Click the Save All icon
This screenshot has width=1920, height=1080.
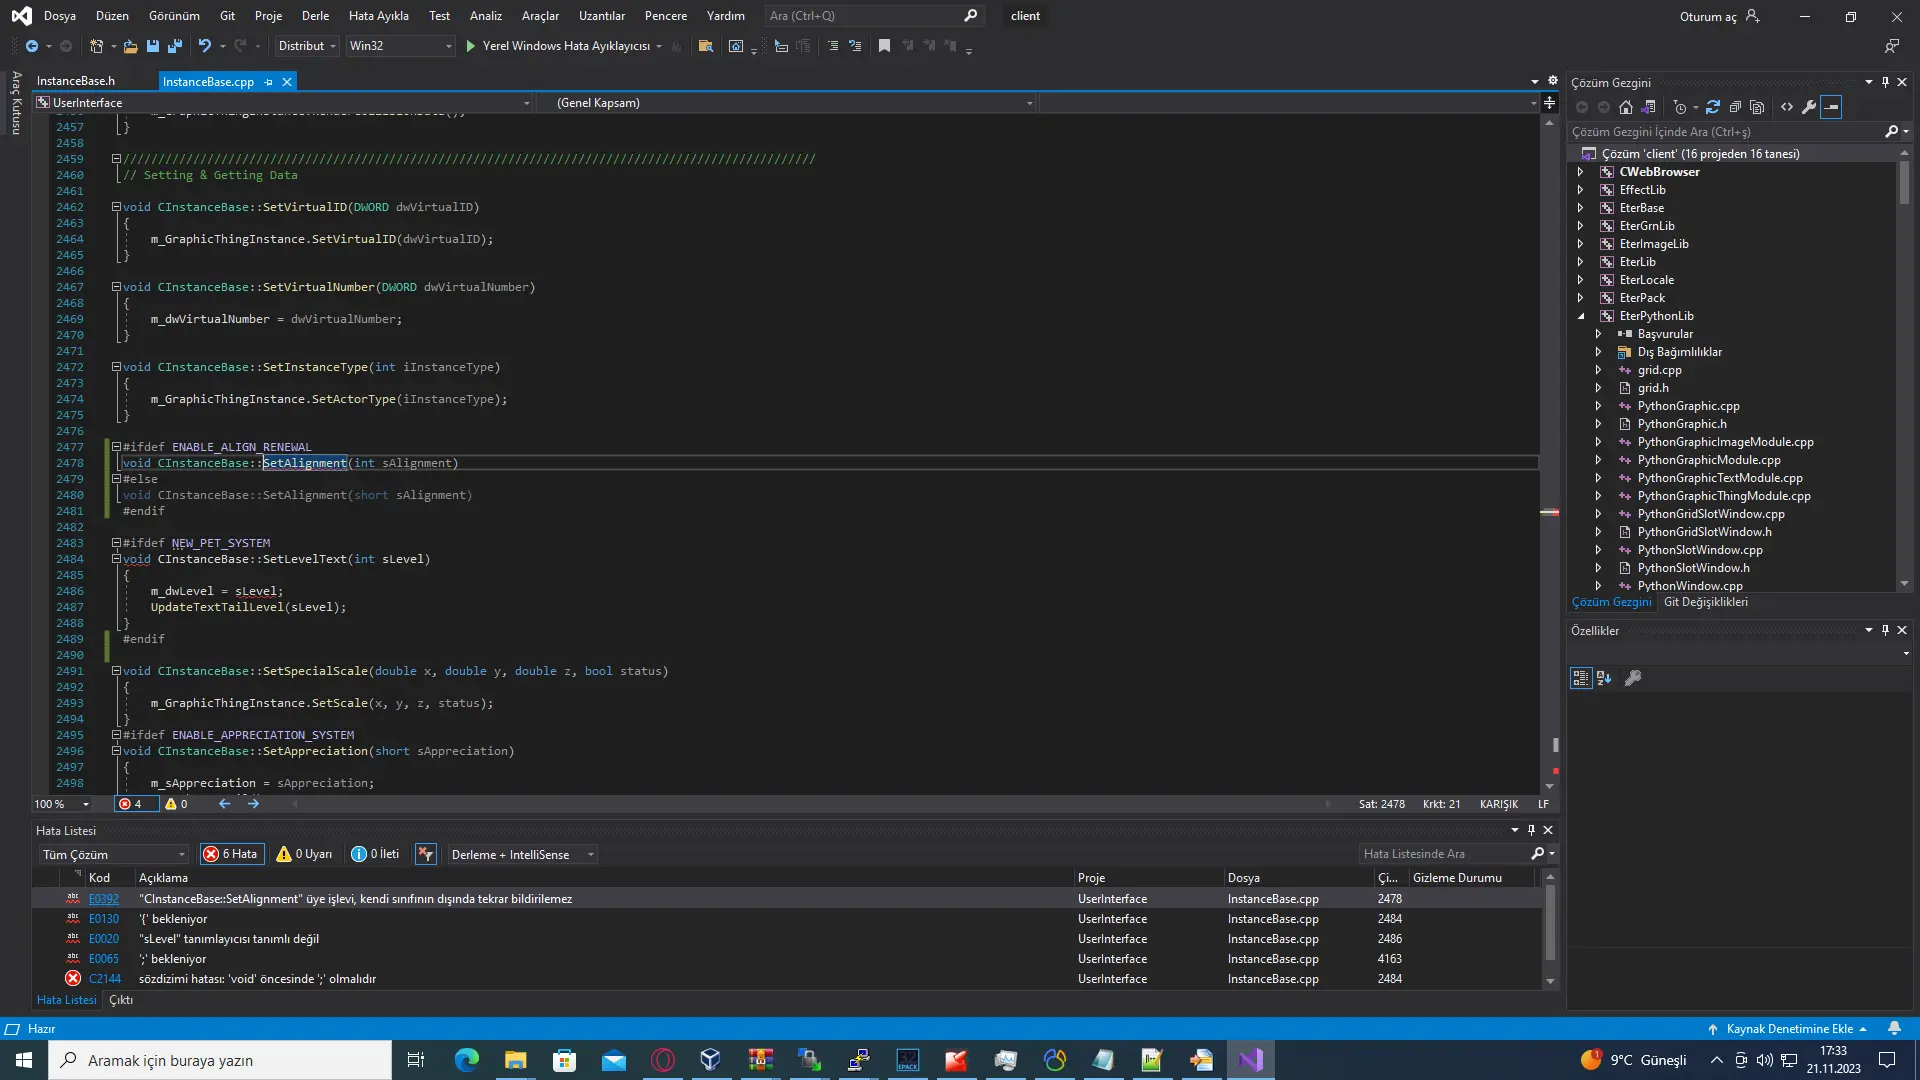pos(175,46)
